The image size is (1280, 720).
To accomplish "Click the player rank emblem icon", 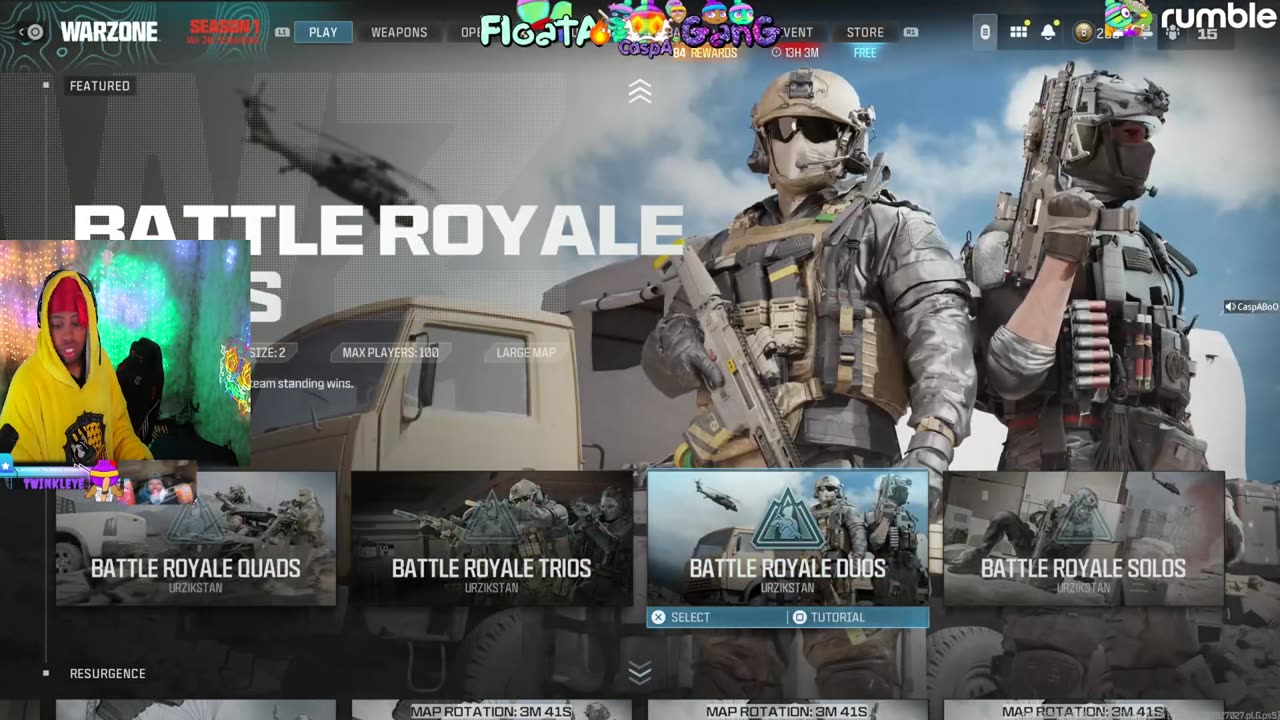I will (1083, 32).
